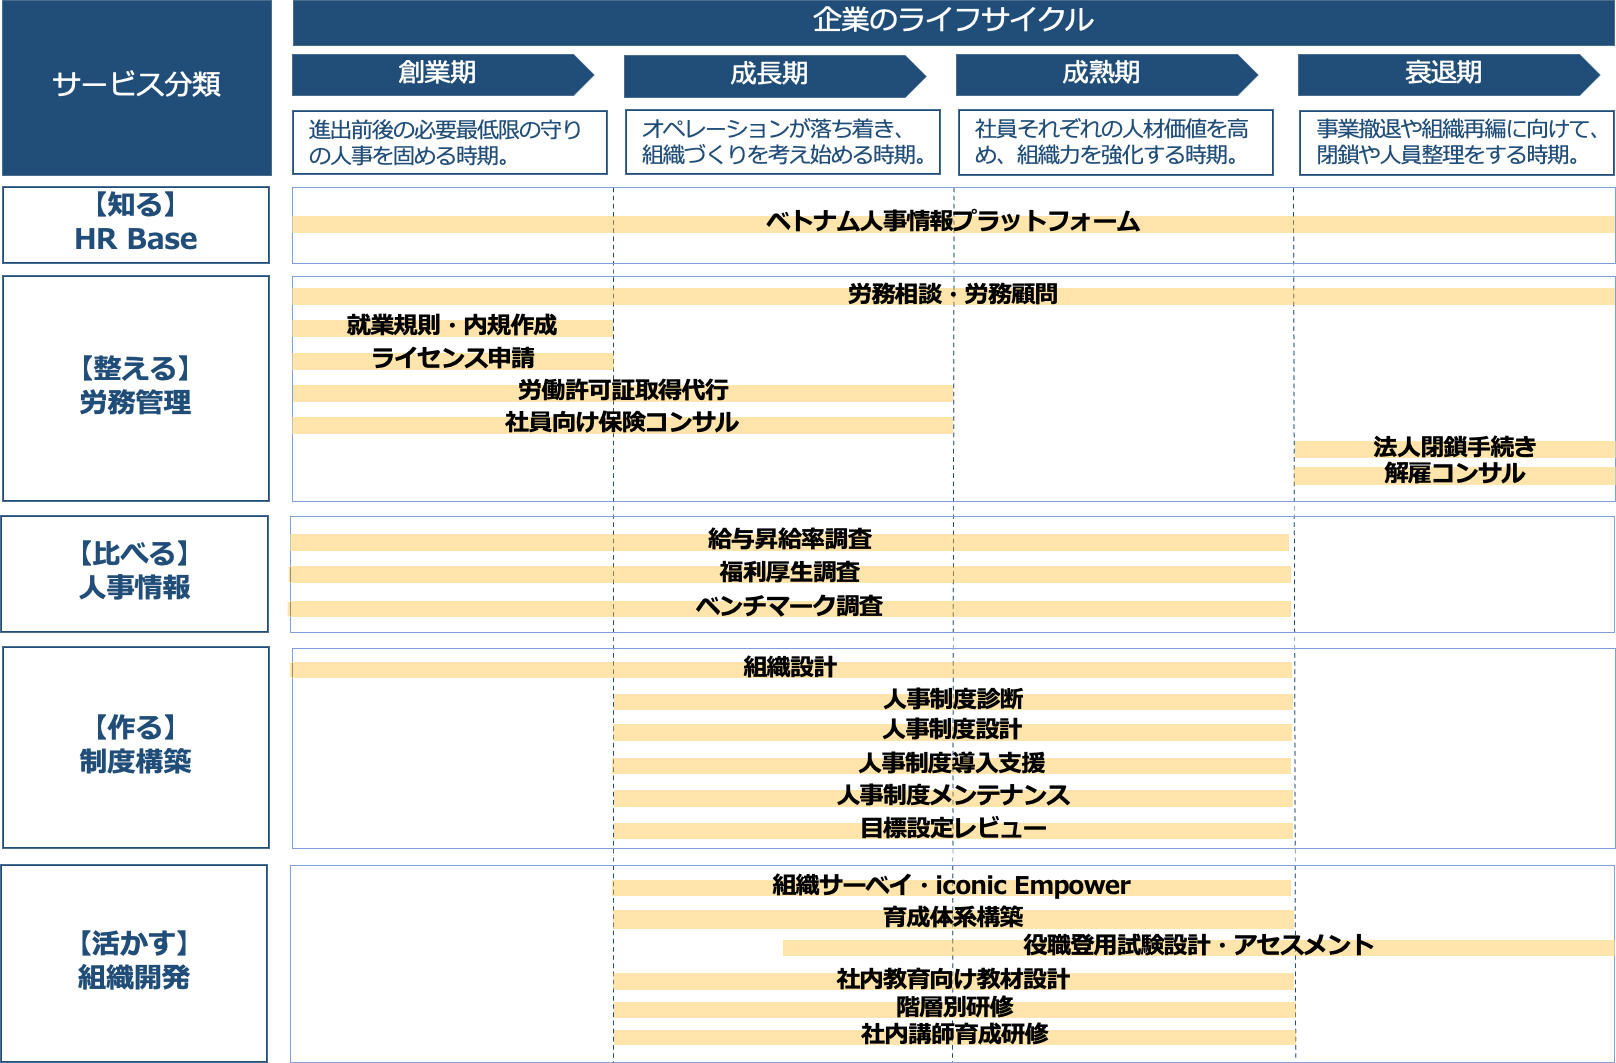Click the 企業のライフサイクル title banner
Image resolution: width=1616 pixels, height=1063 pixels.
coord(952,21)
